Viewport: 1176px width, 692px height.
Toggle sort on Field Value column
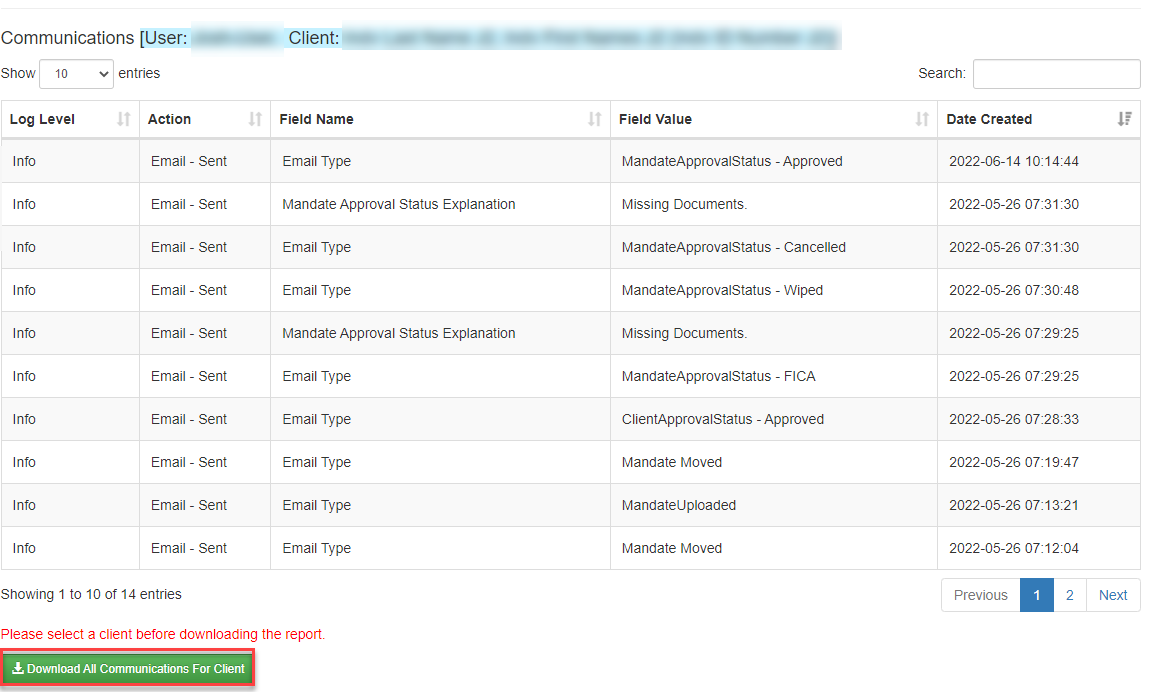pyautogui.click(x=922, y=119)
